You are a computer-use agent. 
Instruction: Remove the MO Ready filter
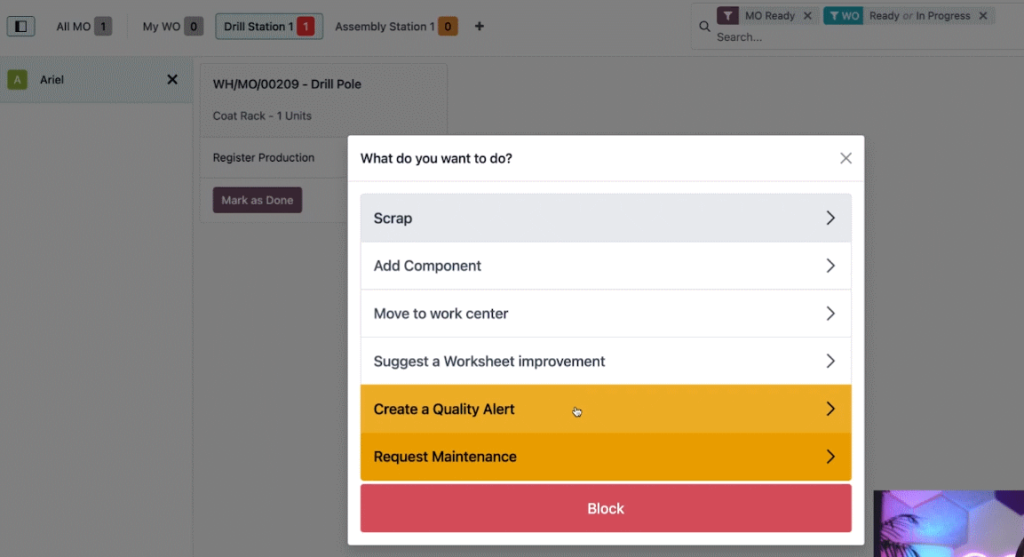[x=807, y=16]
